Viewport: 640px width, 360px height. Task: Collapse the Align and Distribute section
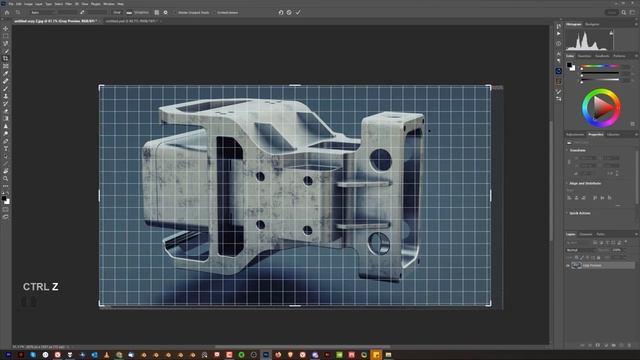[567, 183]
